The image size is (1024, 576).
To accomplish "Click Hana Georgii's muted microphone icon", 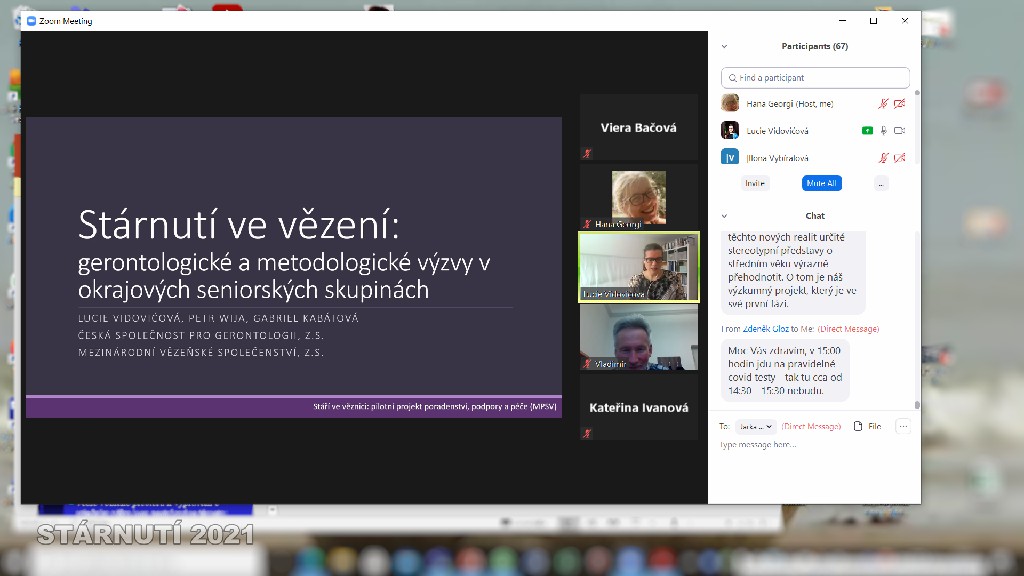I will click(x=883, y=104).
